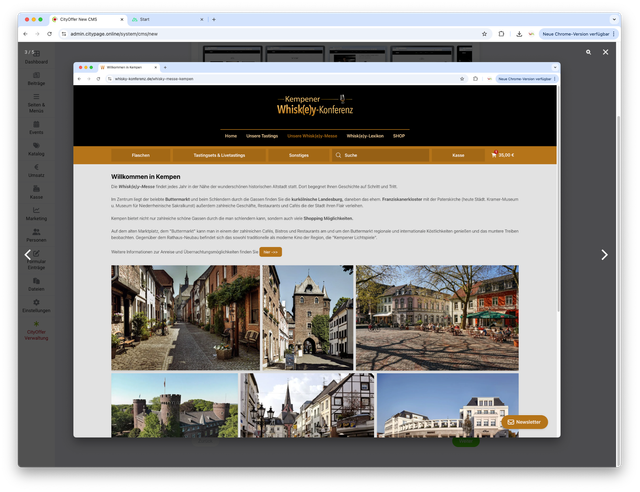Open Dashboard in the CMS sidebar

pyautogui.click(x=36, y=58)
